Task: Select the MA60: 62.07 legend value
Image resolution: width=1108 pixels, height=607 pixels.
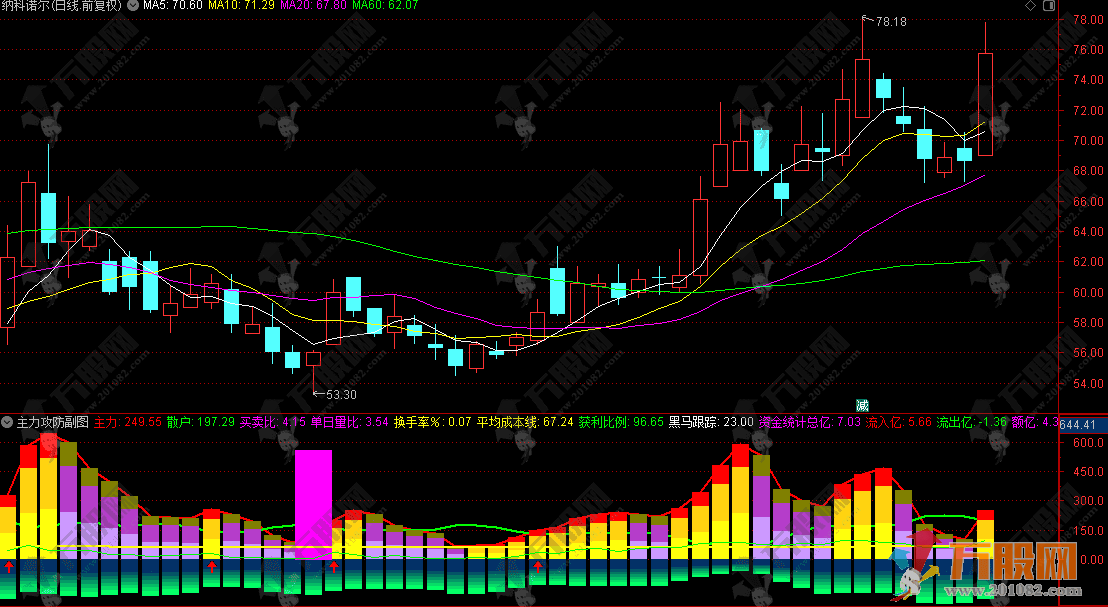Action: (385, 6)
